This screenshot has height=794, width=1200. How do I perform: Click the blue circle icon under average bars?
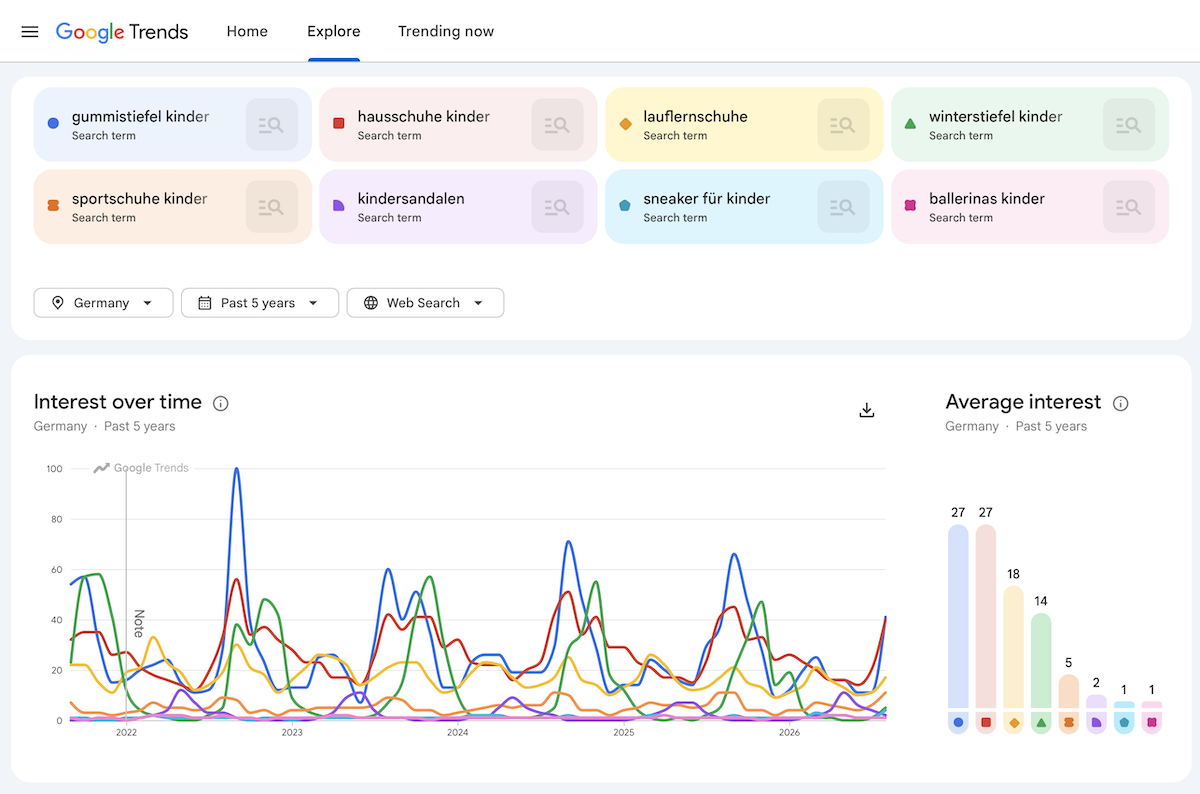coord(958,722)
